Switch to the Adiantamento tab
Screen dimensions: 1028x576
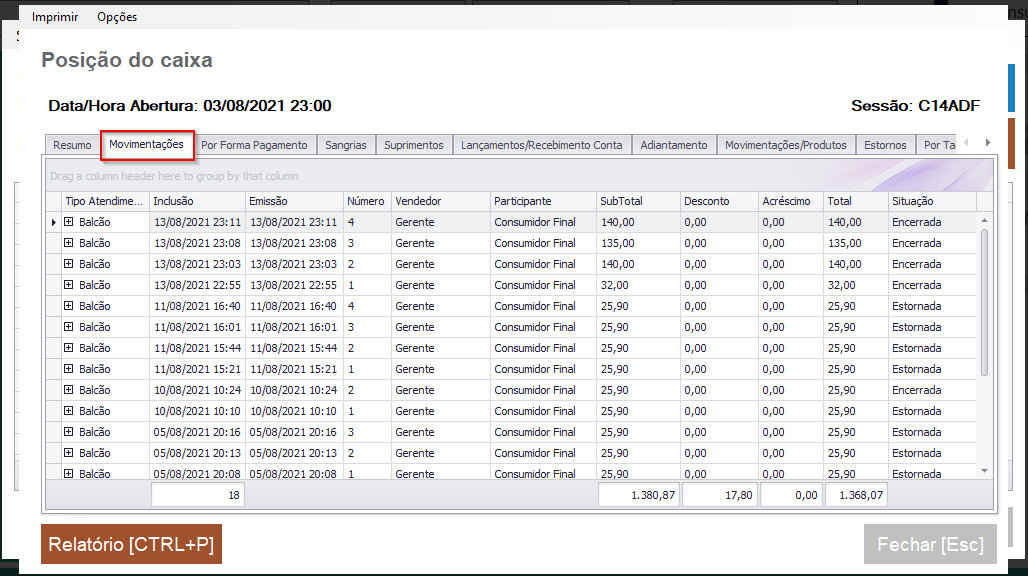pyautogui.click(x=674, y=145)
